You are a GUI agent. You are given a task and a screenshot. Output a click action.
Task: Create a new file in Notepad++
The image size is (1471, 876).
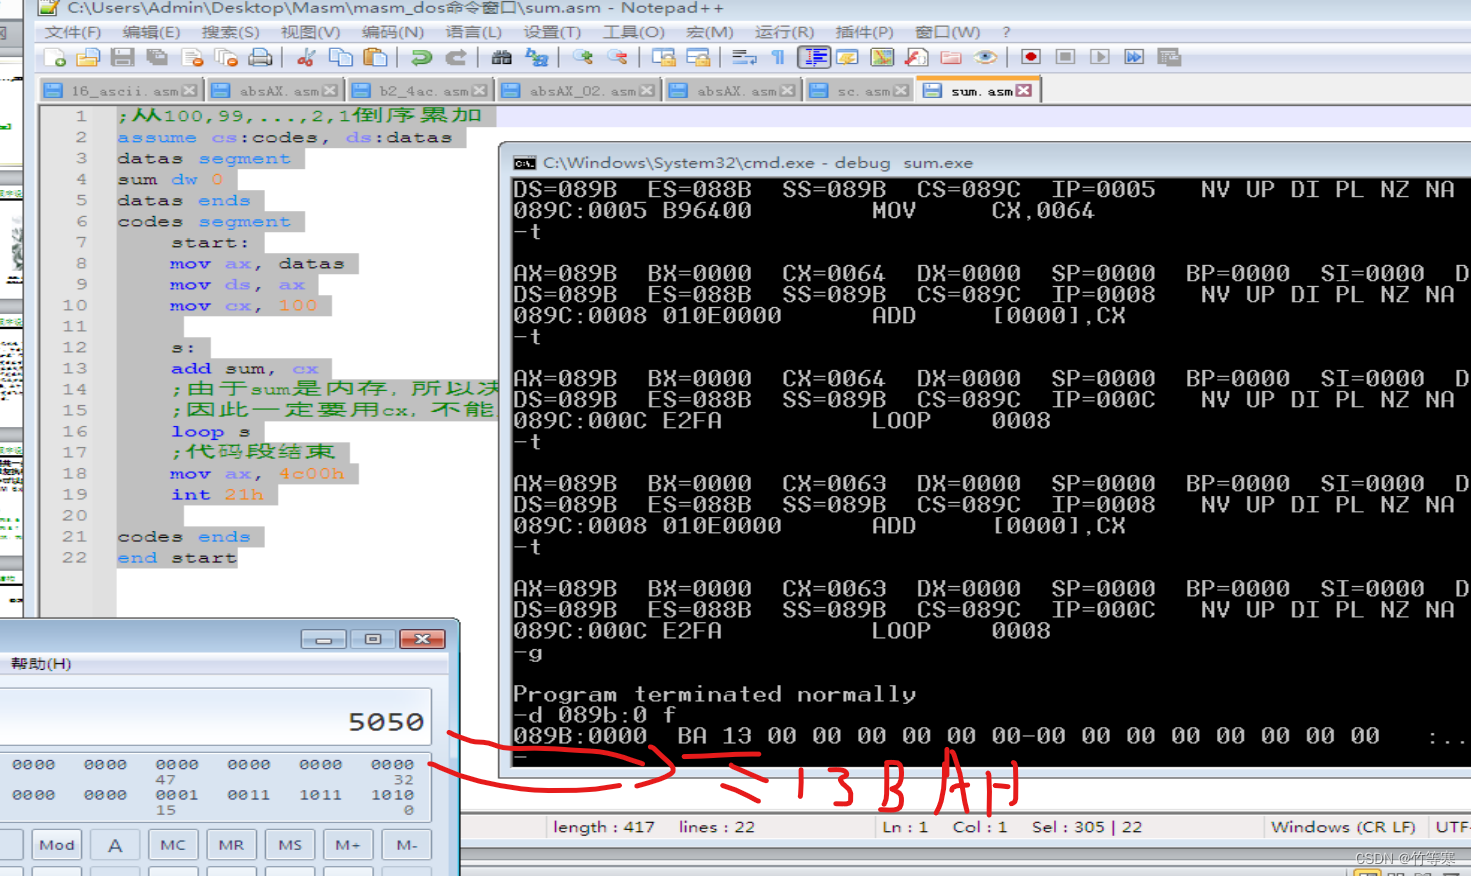pyautogui.click(x=55, y=57)
